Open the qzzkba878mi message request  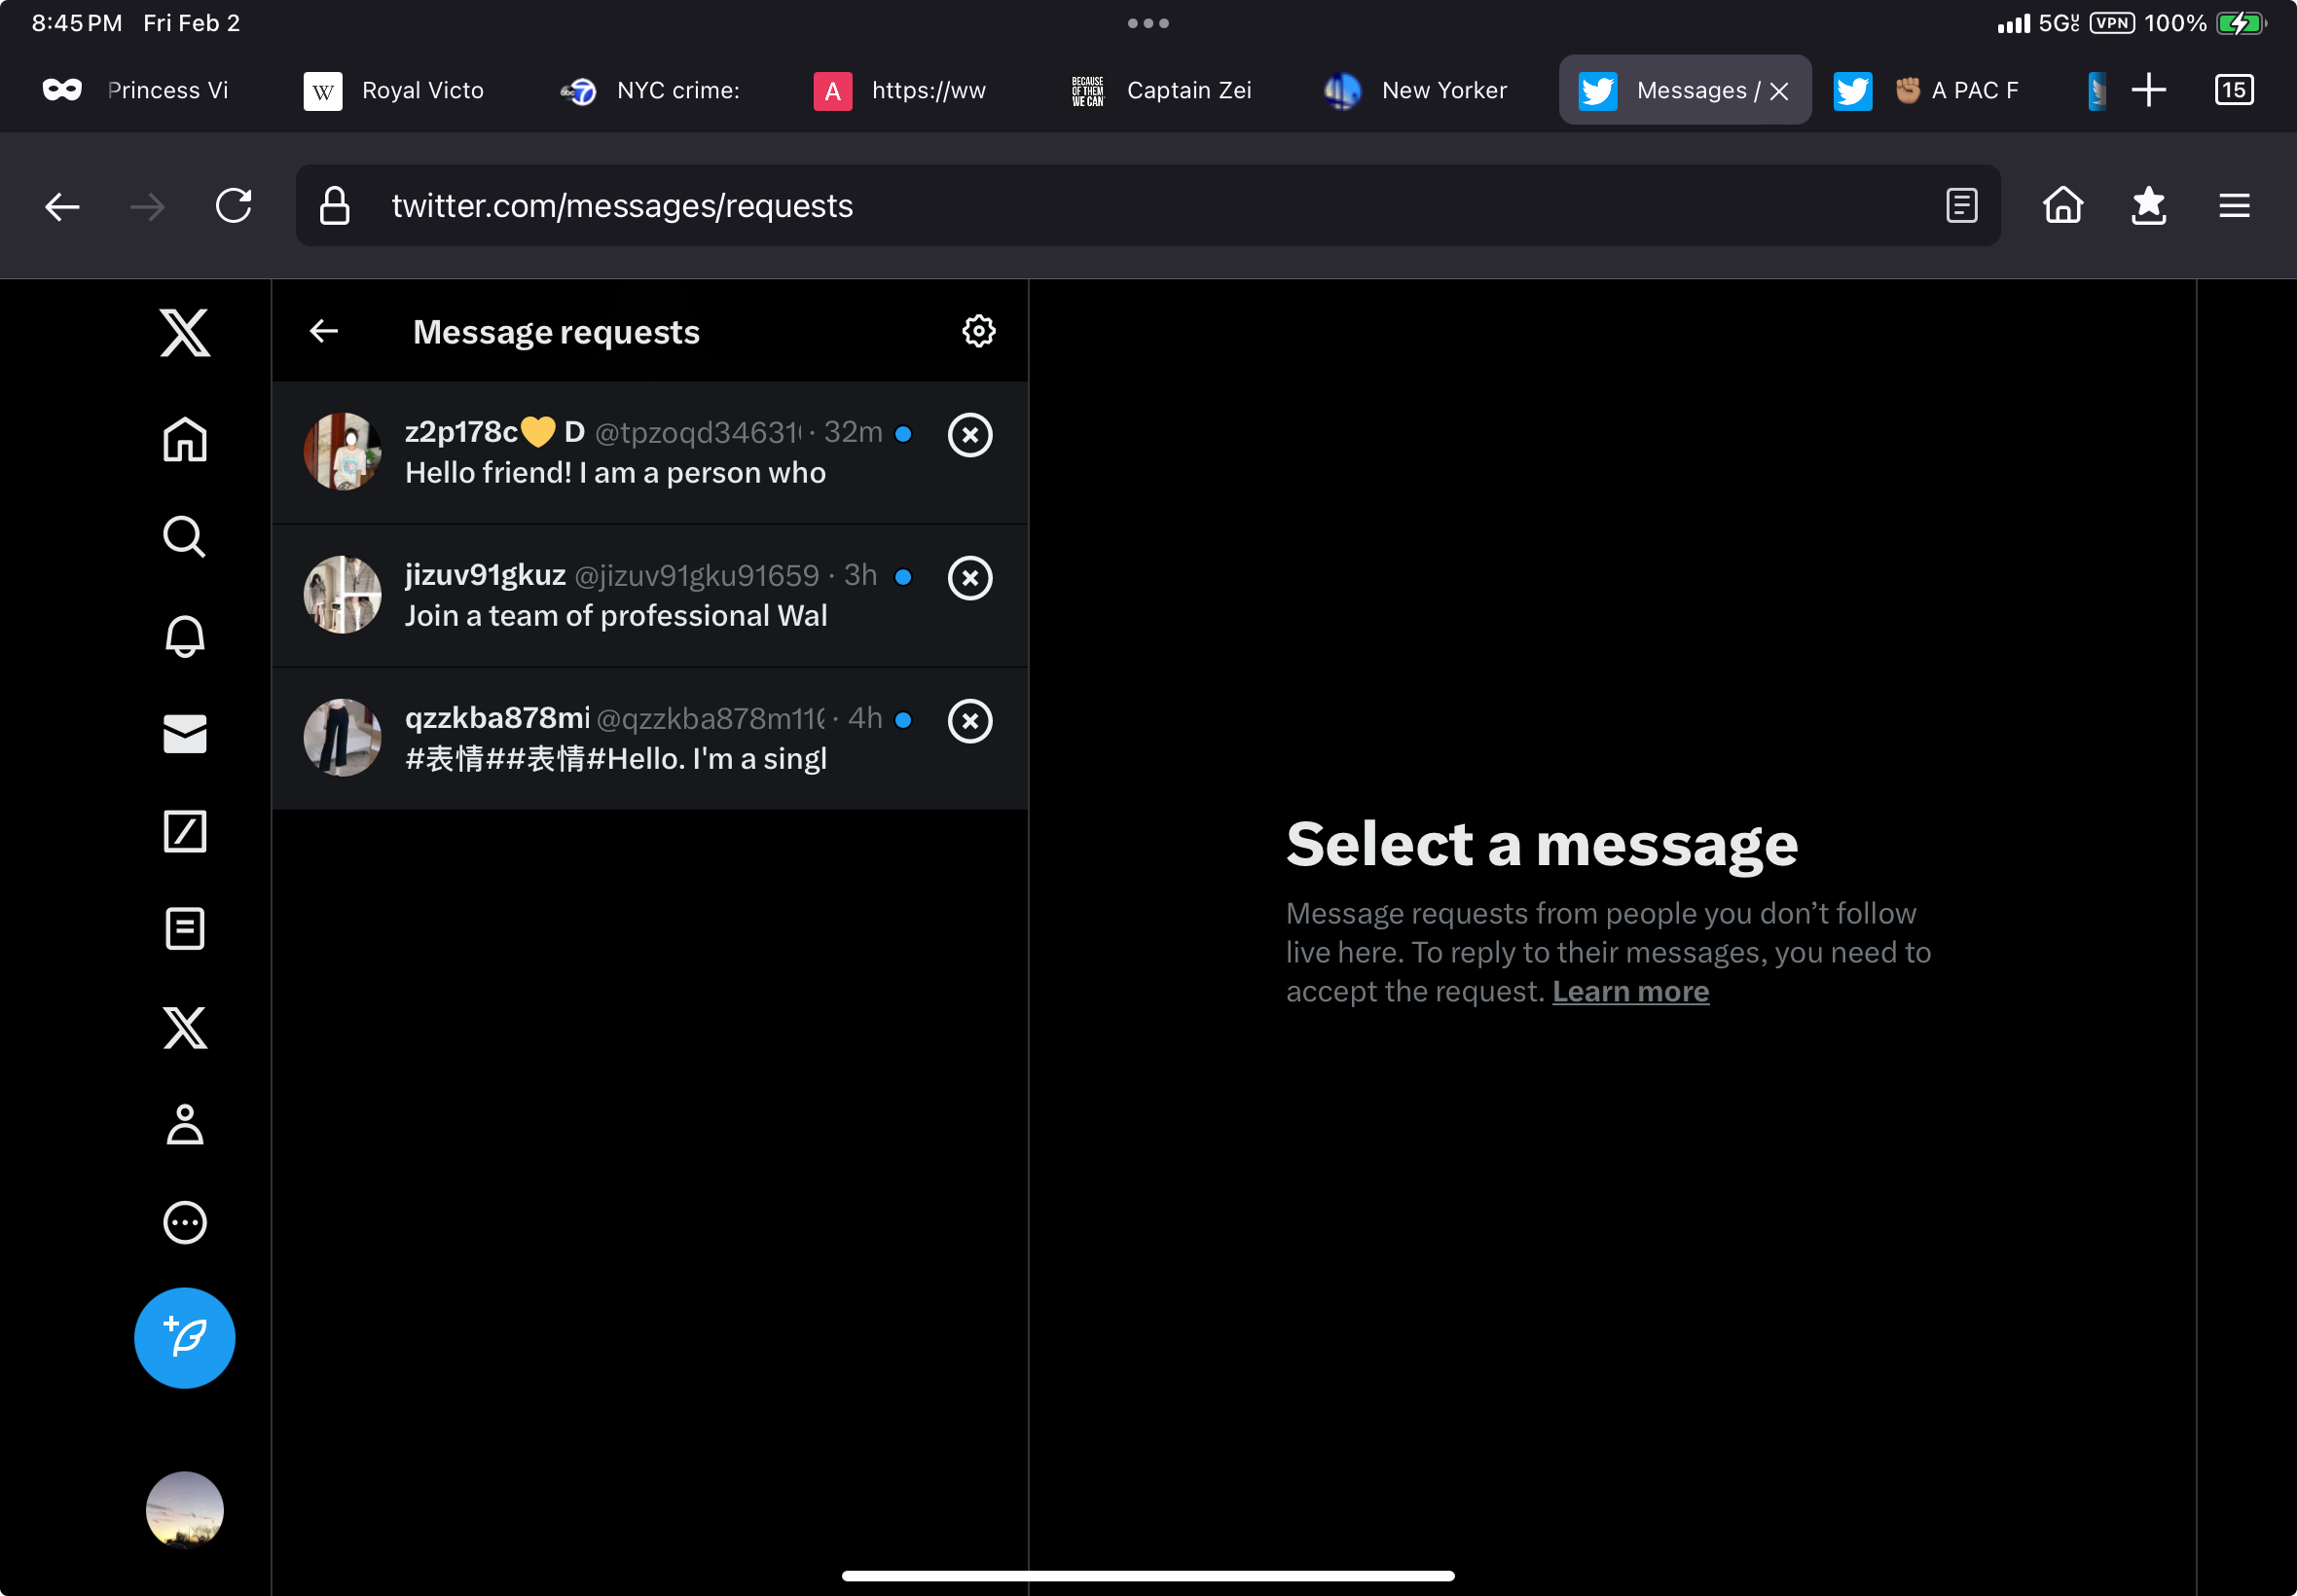(x=615, y=738)
